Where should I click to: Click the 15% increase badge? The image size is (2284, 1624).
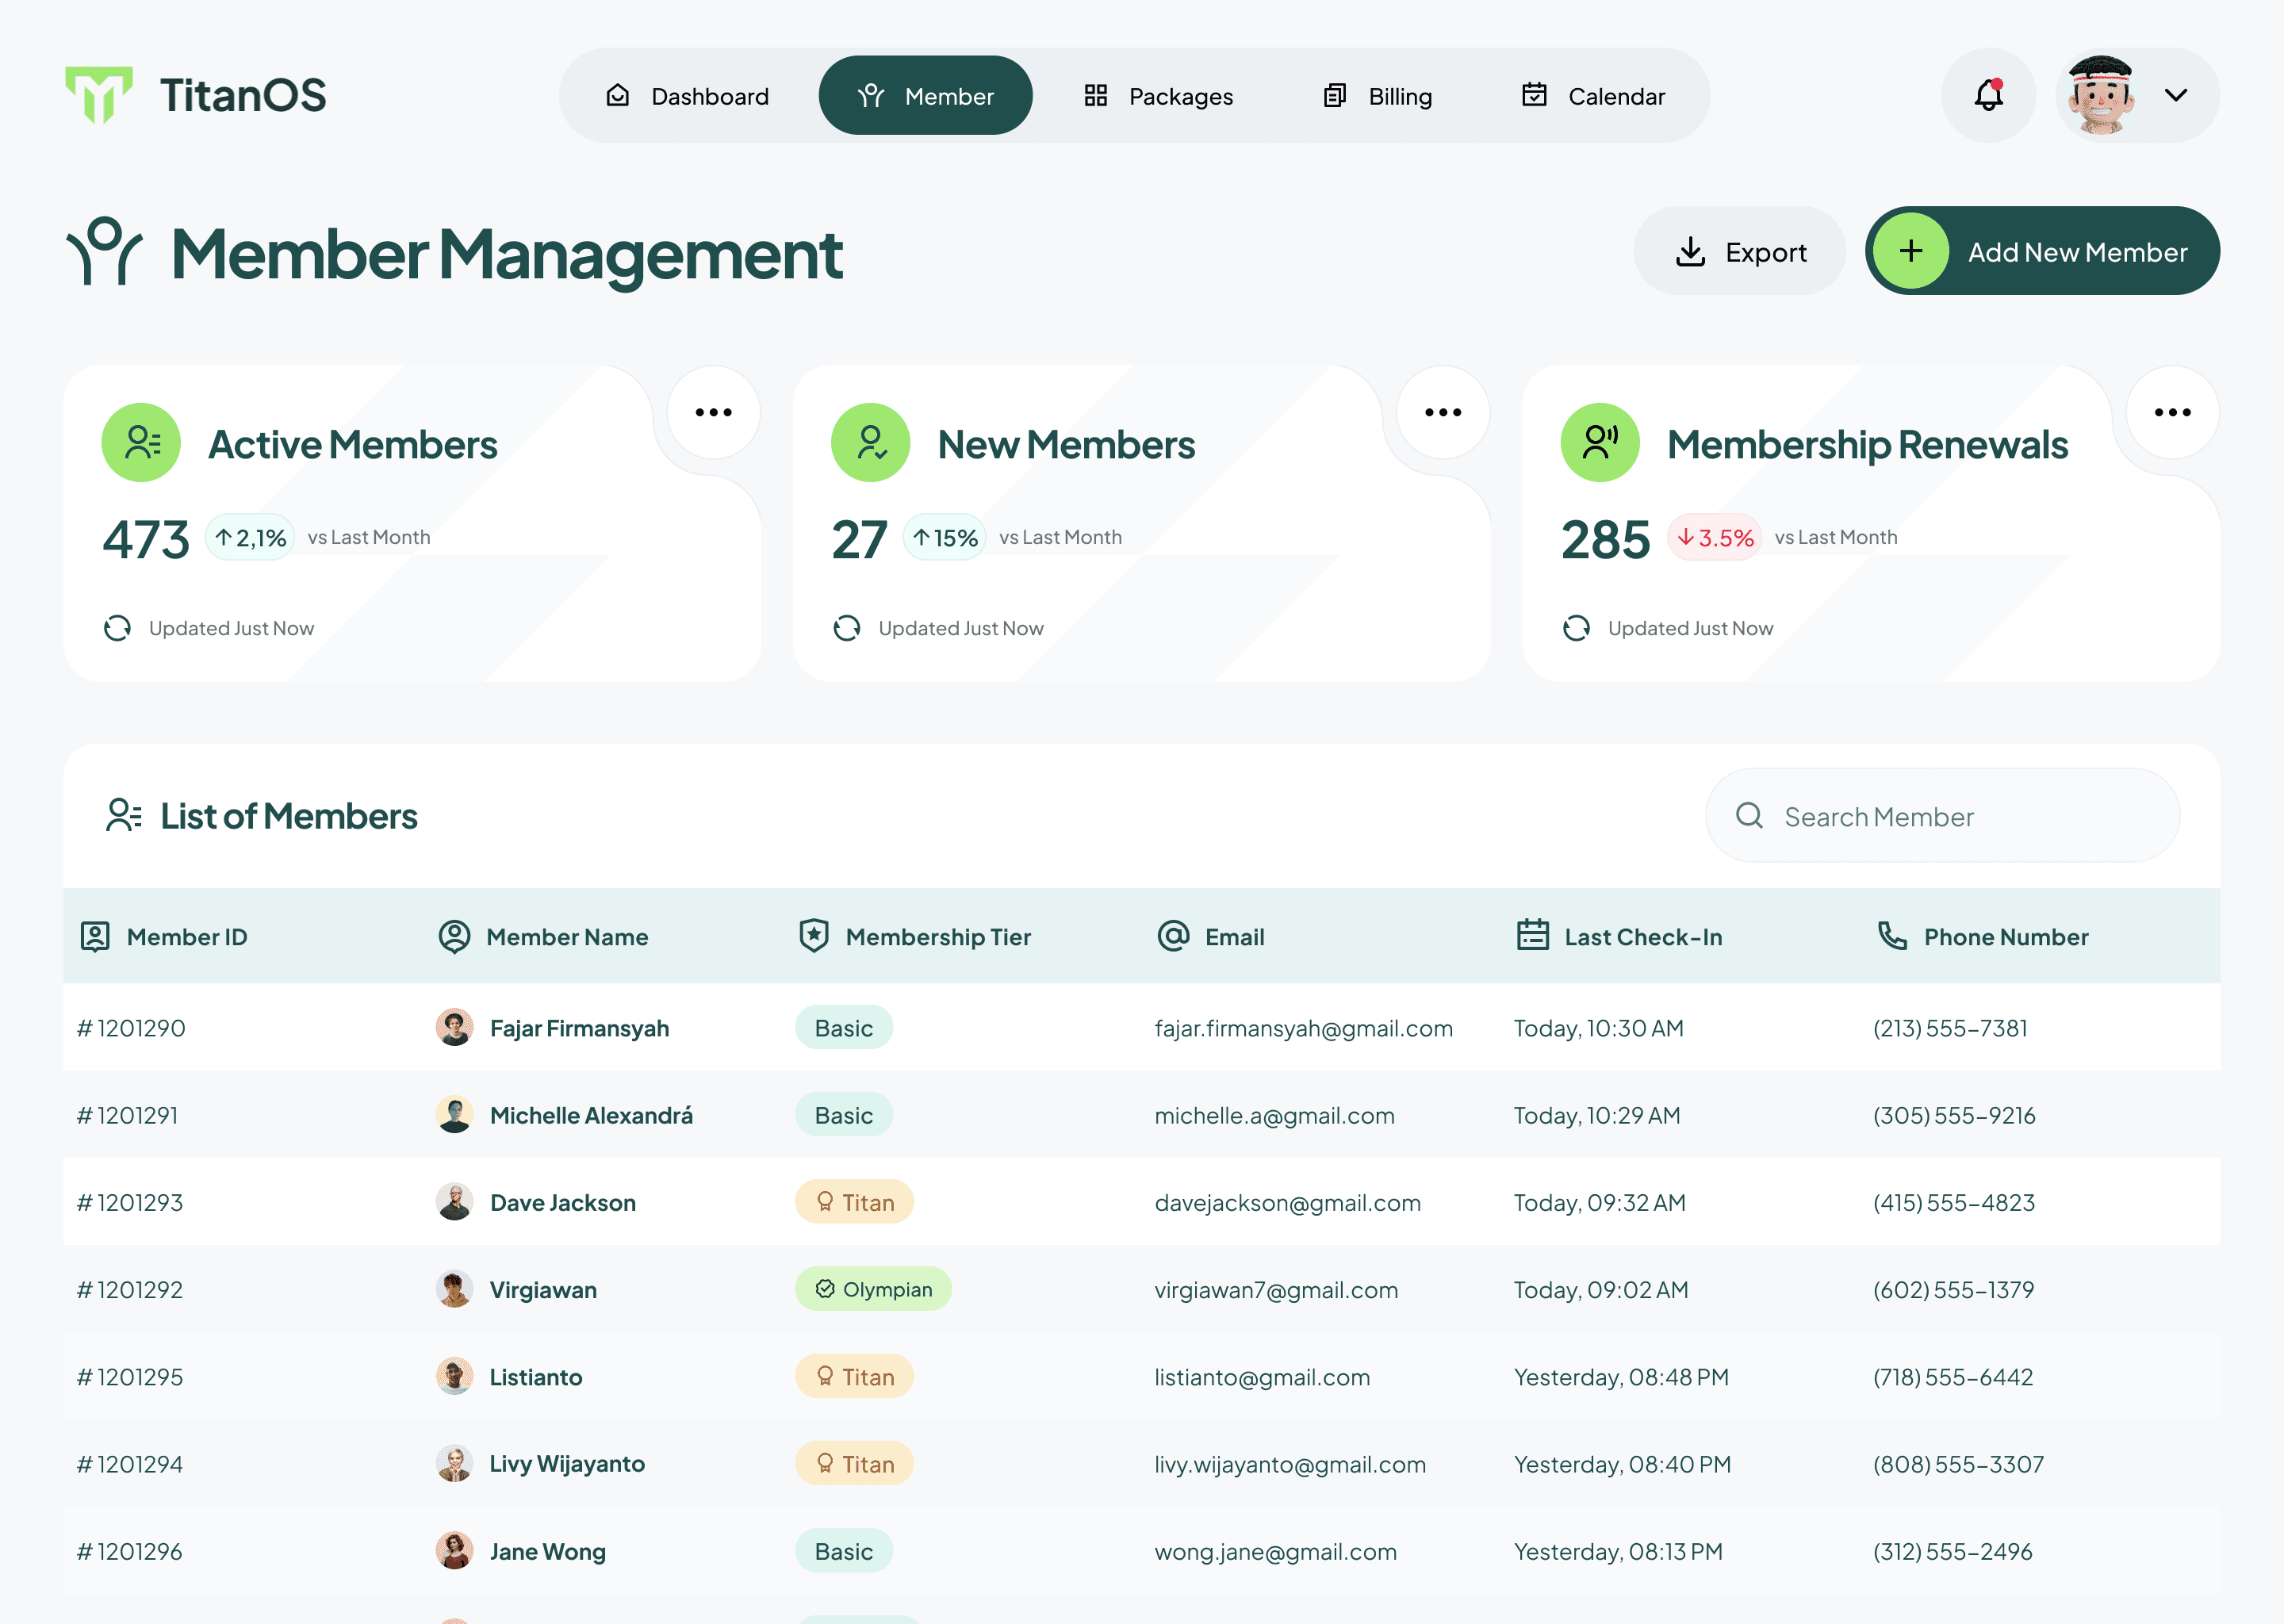pos(945,538)
